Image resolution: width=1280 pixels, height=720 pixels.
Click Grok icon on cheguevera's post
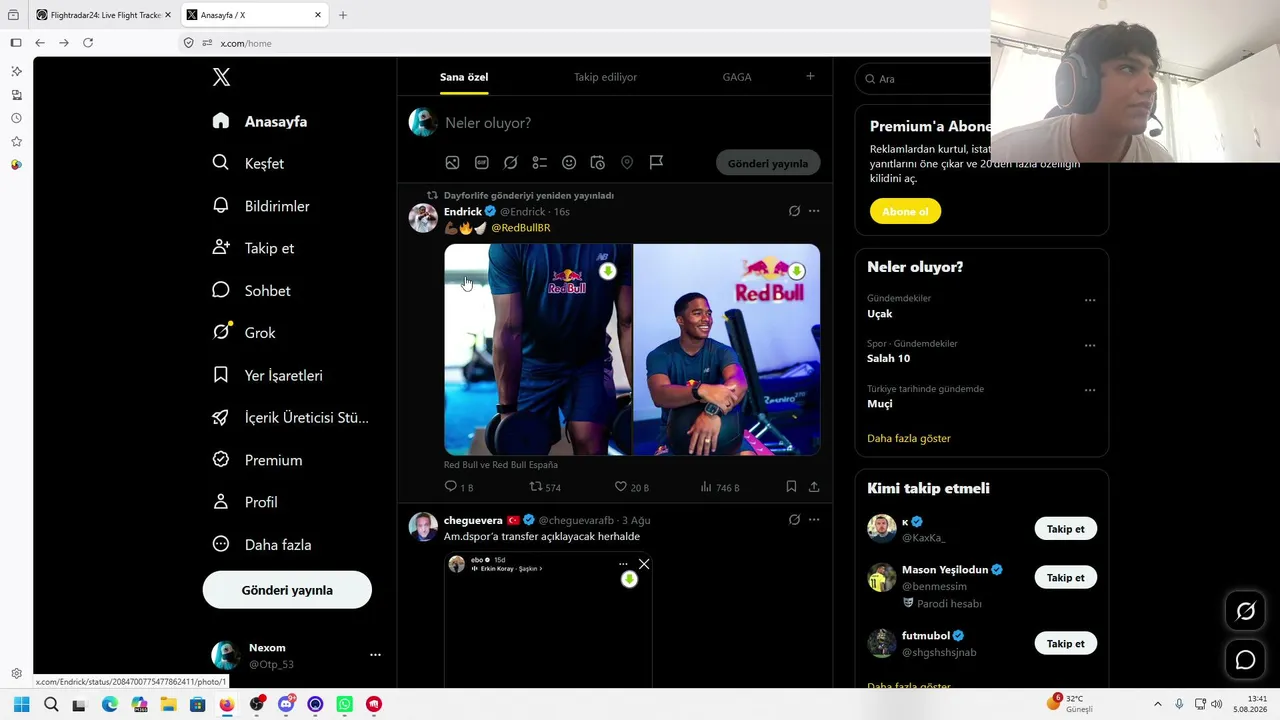(794, 520)
